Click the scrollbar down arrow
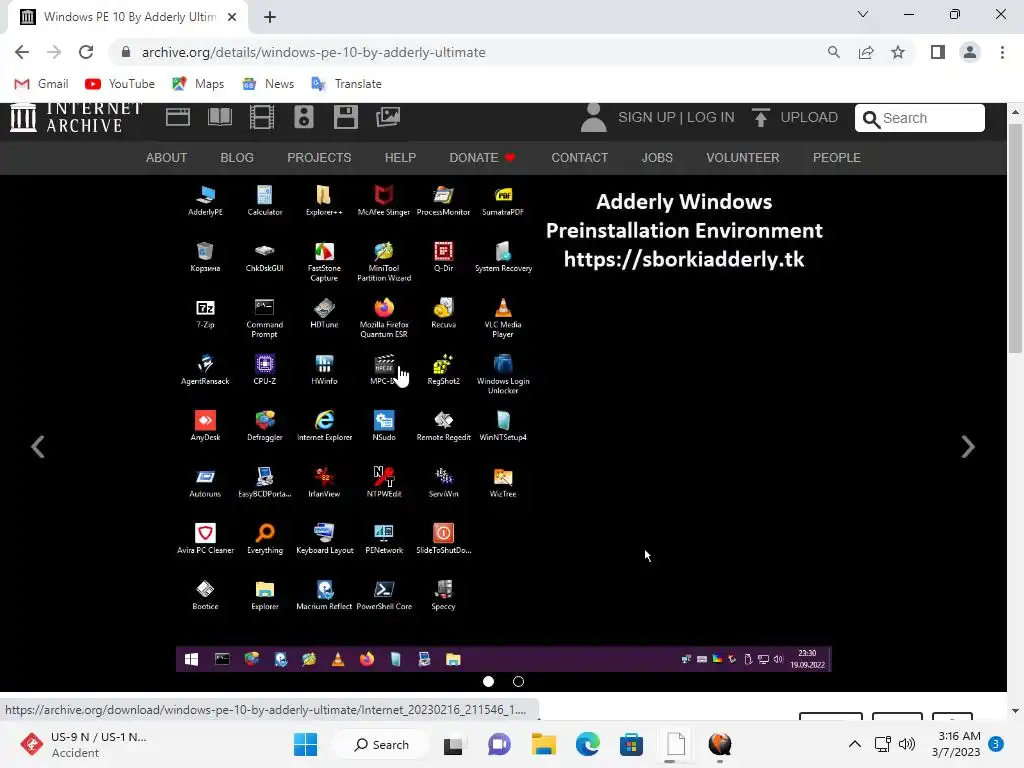 (x=1015, y=711)
